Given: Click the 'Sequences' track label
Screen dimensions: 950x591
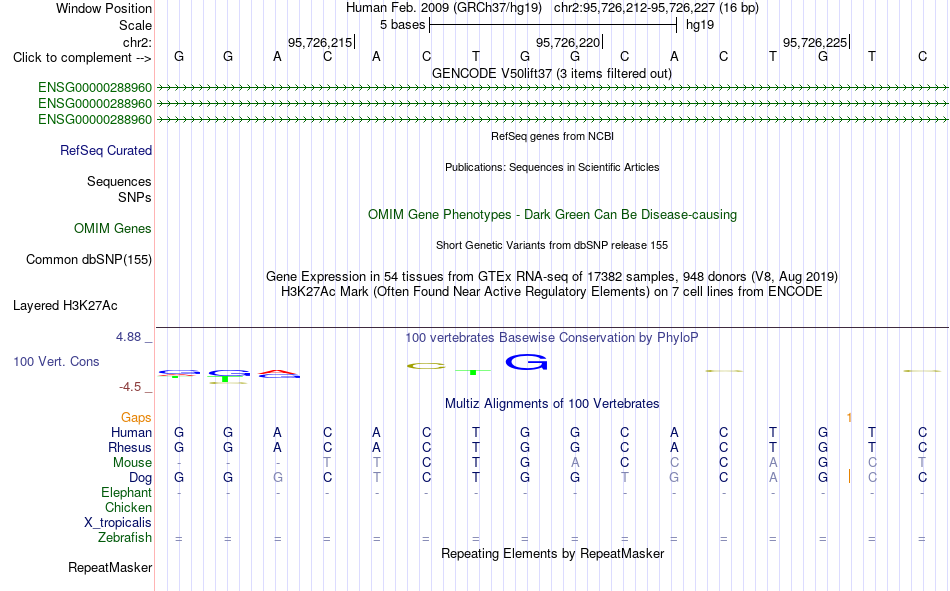Looking at the screenshot, I should coord(119,181).
